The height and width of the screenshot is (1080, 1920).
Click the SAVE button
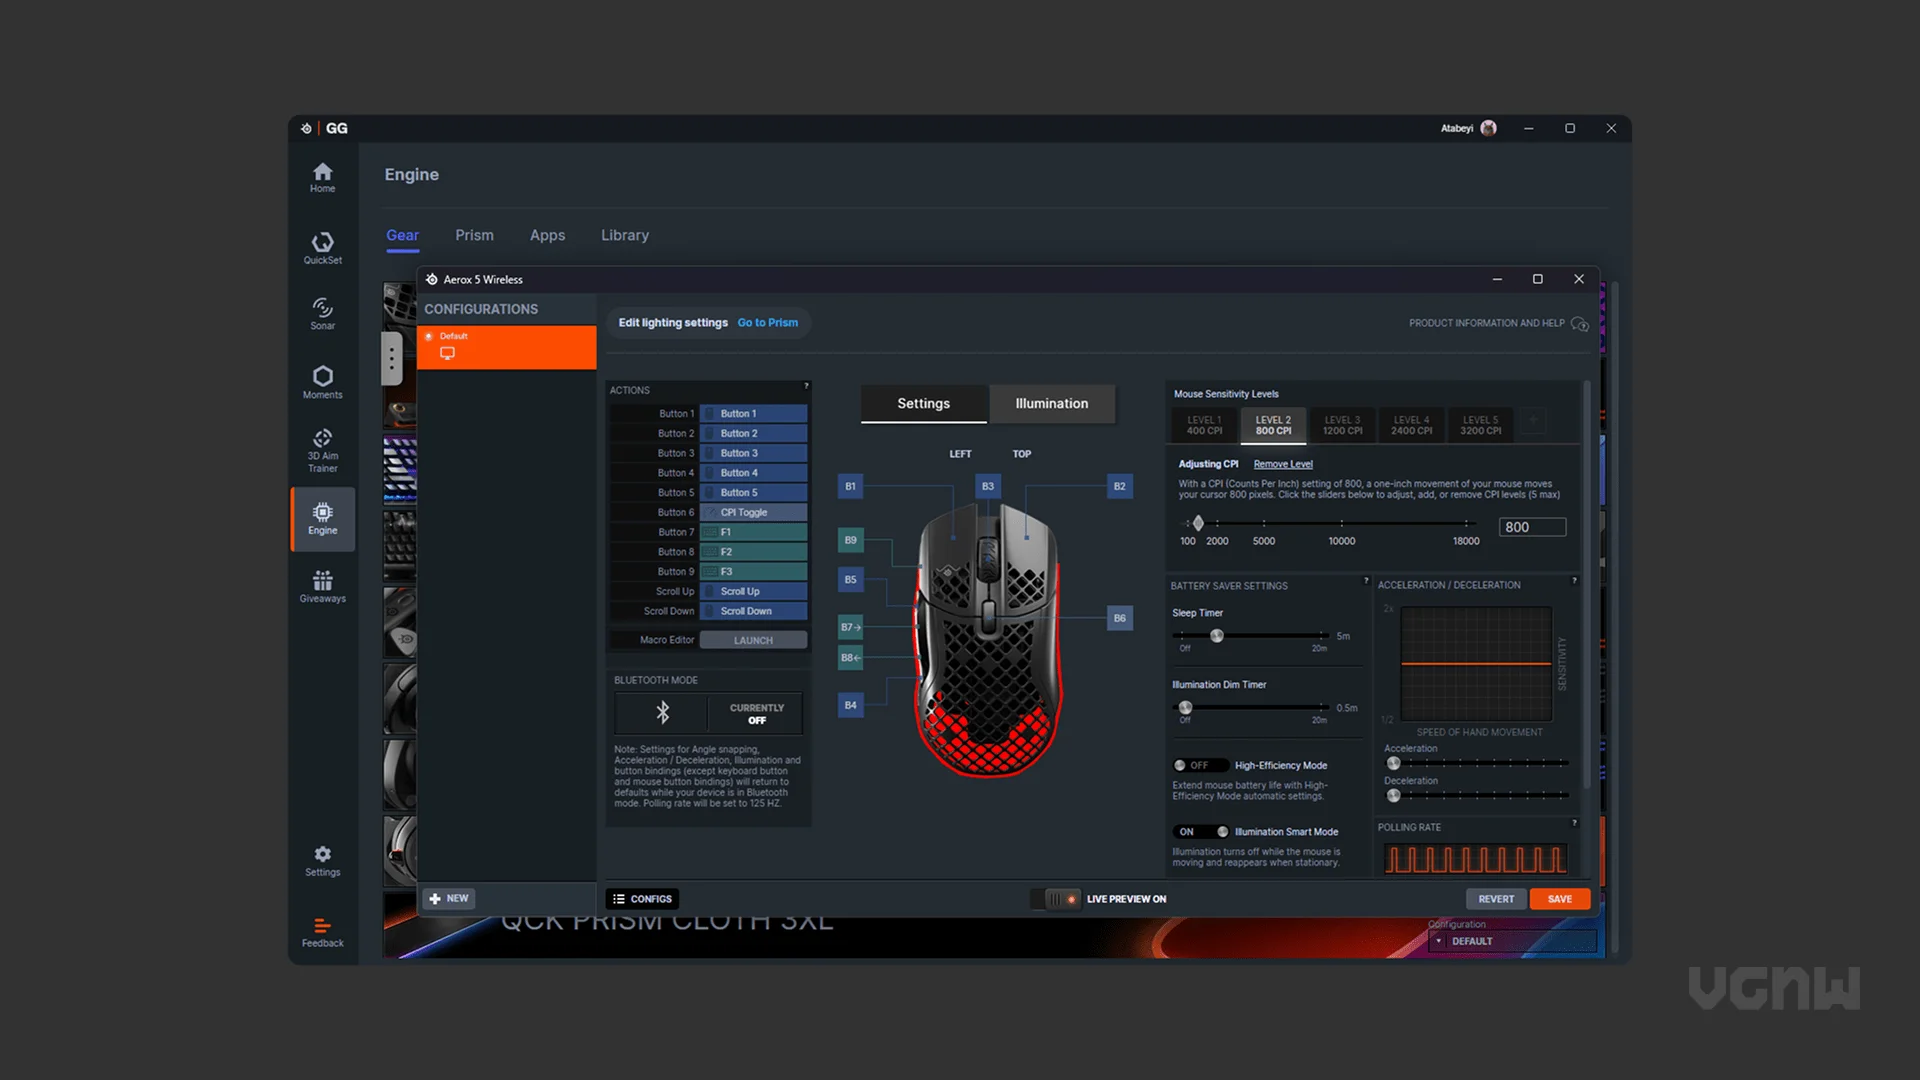1559,899
